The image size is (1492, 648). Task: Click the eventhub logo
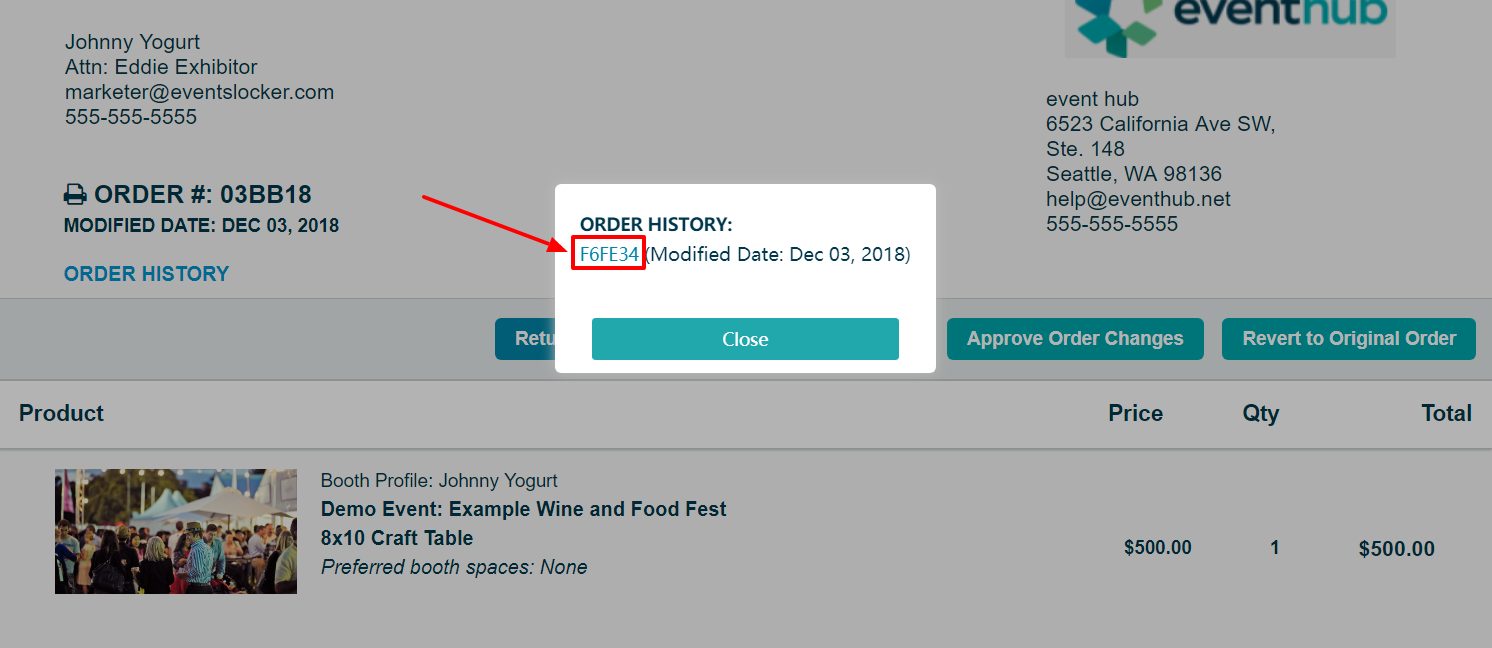pos(1230,28)
